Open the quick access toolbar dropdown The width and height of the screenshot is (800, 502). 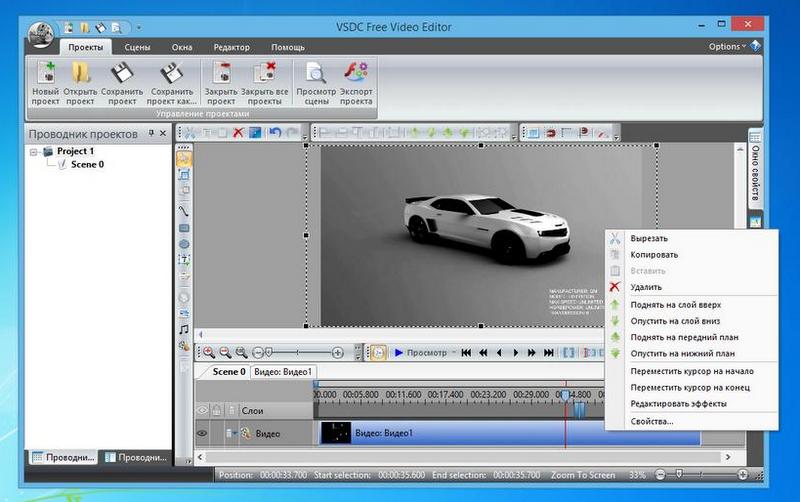[x=139, y=28]
